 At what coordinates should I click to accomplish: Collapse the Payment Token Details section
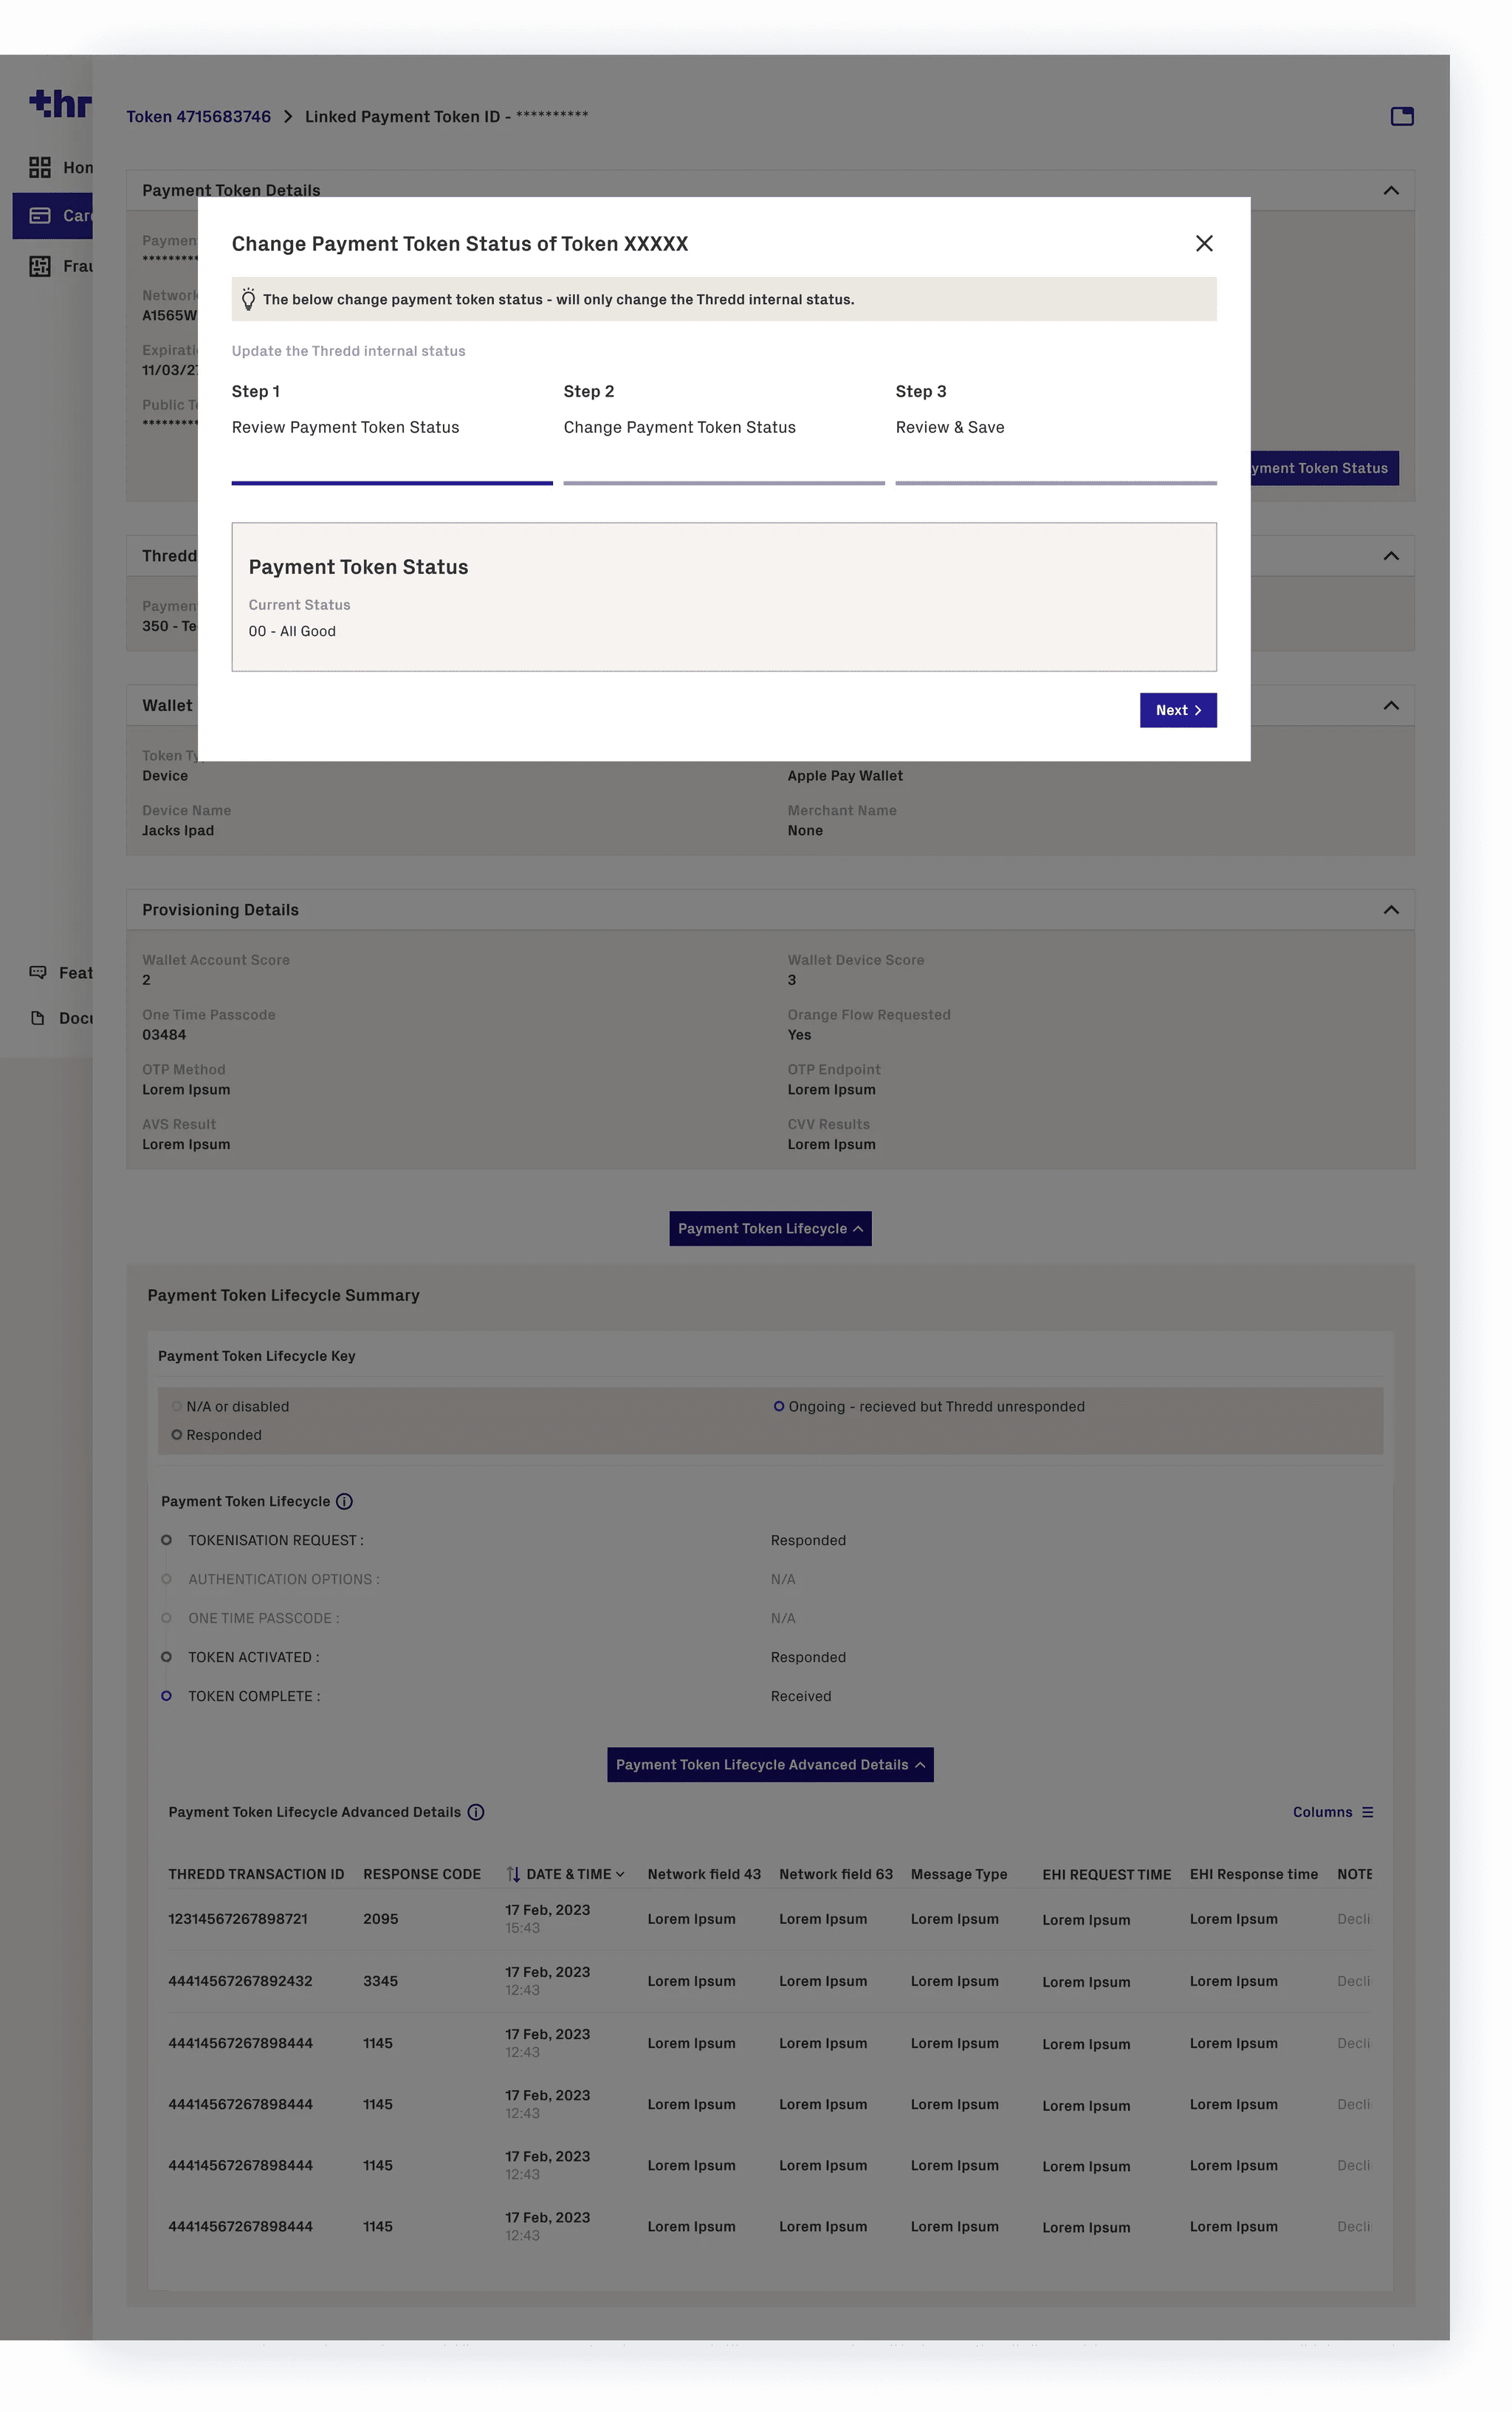[1390, 190]
